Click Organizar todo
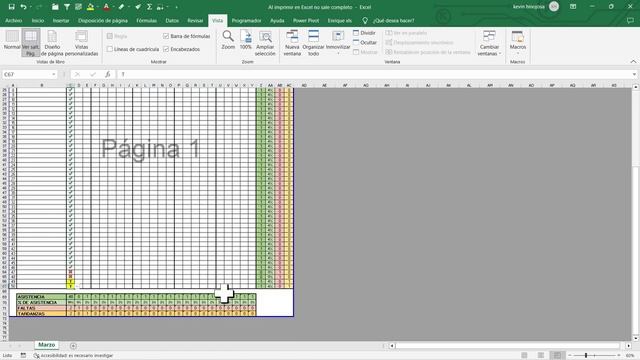Image resolution: width=640 pixels, height=360 pixels. pyautogui.click(x=313, y=42)
